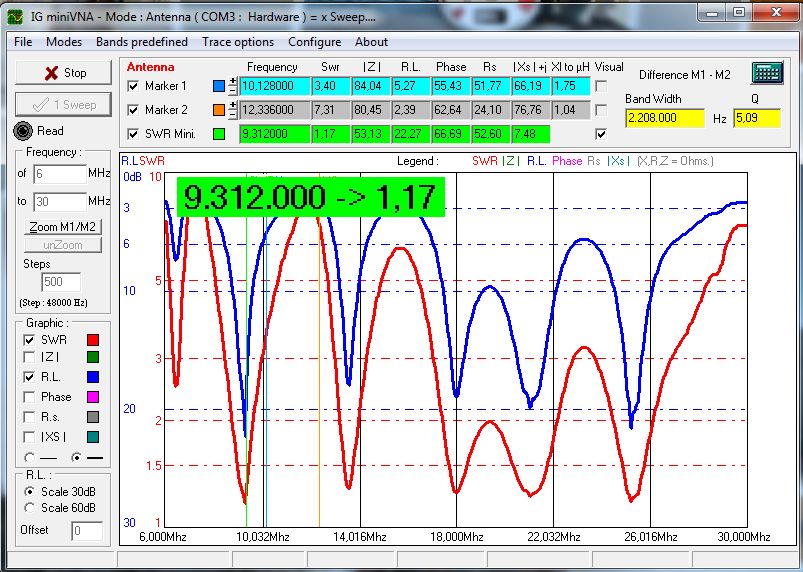
Task: Click the Steps input field
Action: 60,282
